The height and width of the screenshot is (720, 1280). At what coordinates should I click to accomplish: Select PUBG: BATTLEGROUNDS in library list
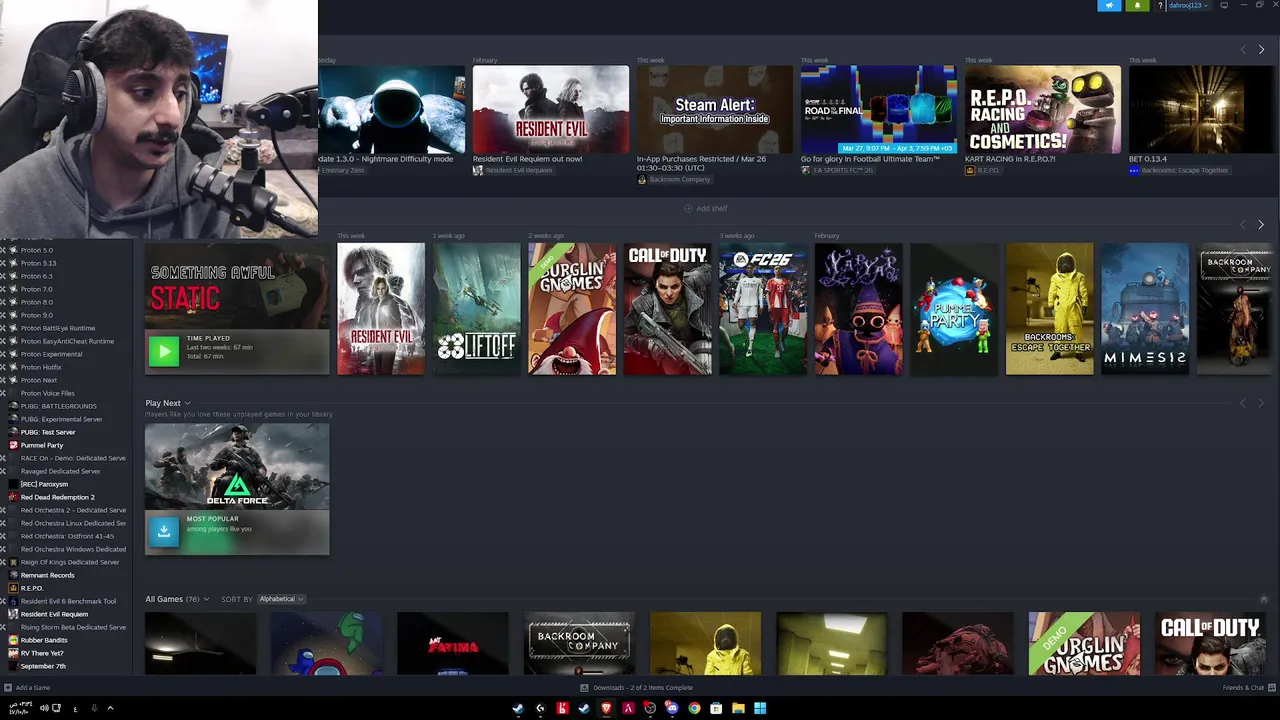click(x=58, y=406)
